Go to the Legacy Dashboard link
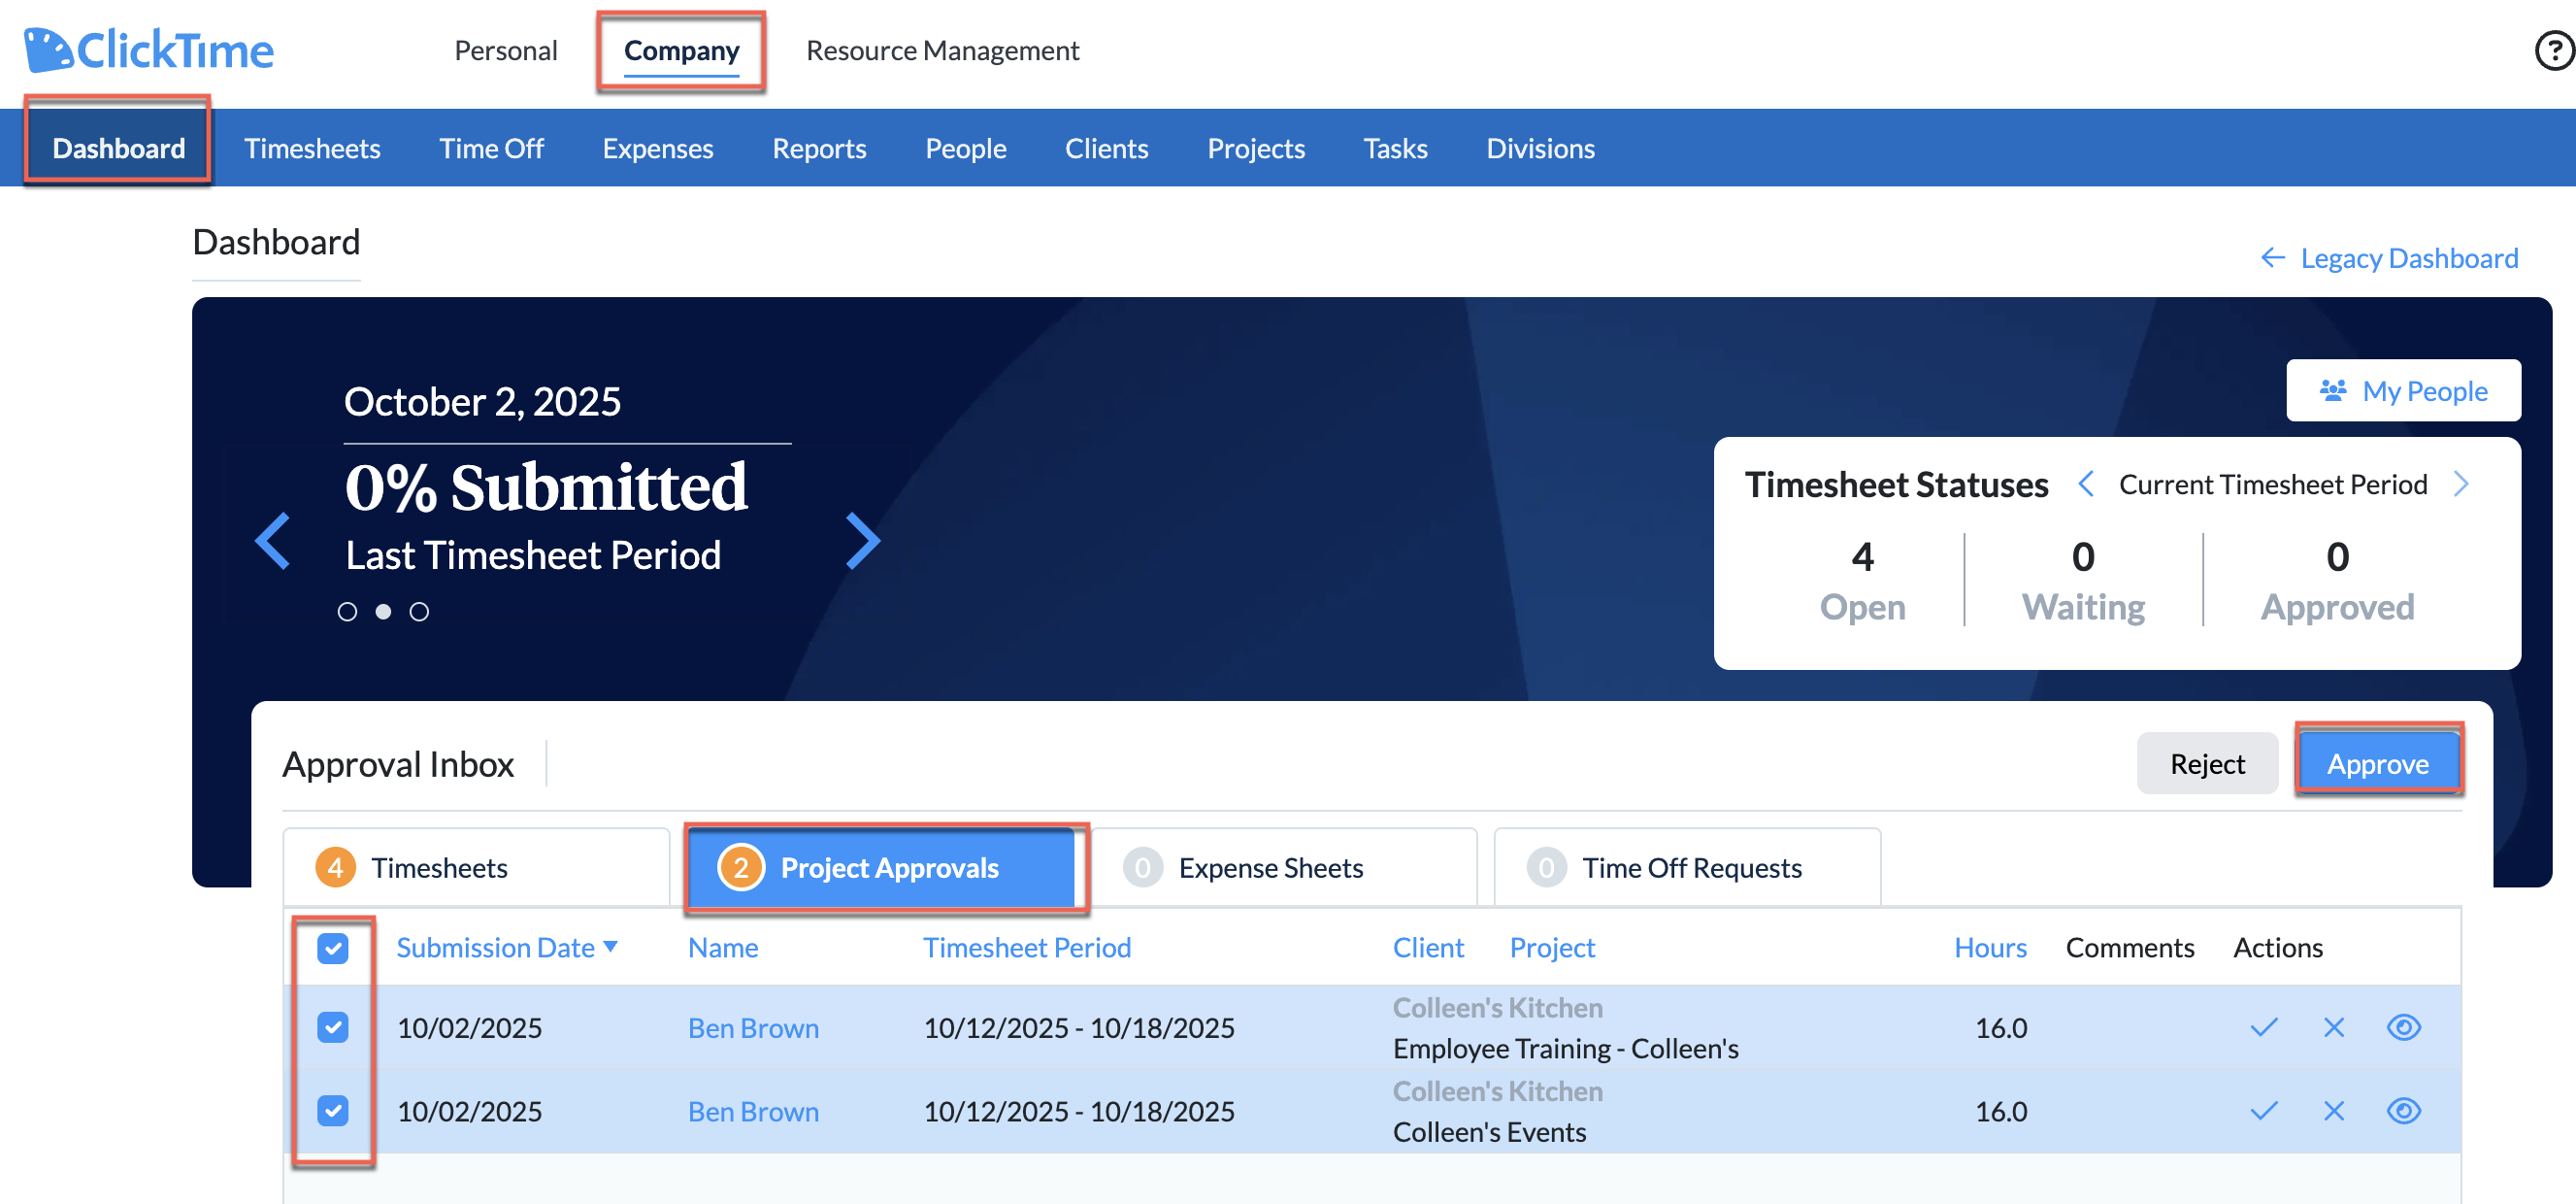2576x1204 pixels. coord(2390,258)
